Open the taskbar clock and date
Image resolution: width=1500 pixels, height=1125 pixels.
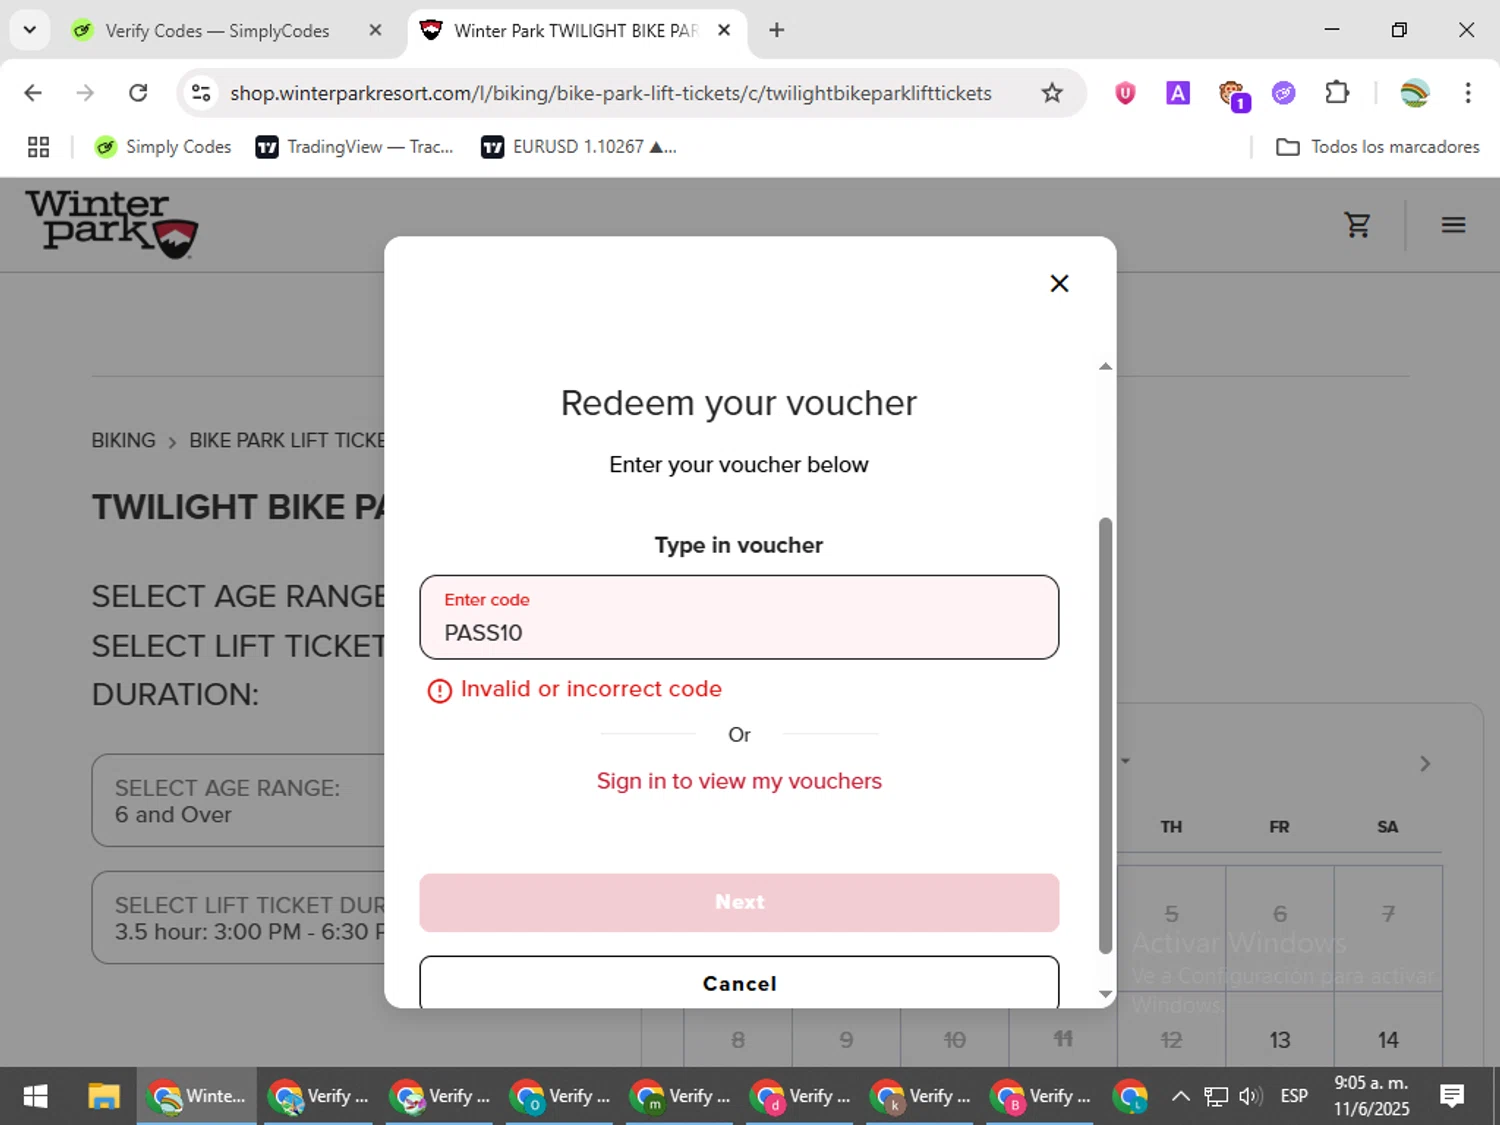coord(1371,1096)
